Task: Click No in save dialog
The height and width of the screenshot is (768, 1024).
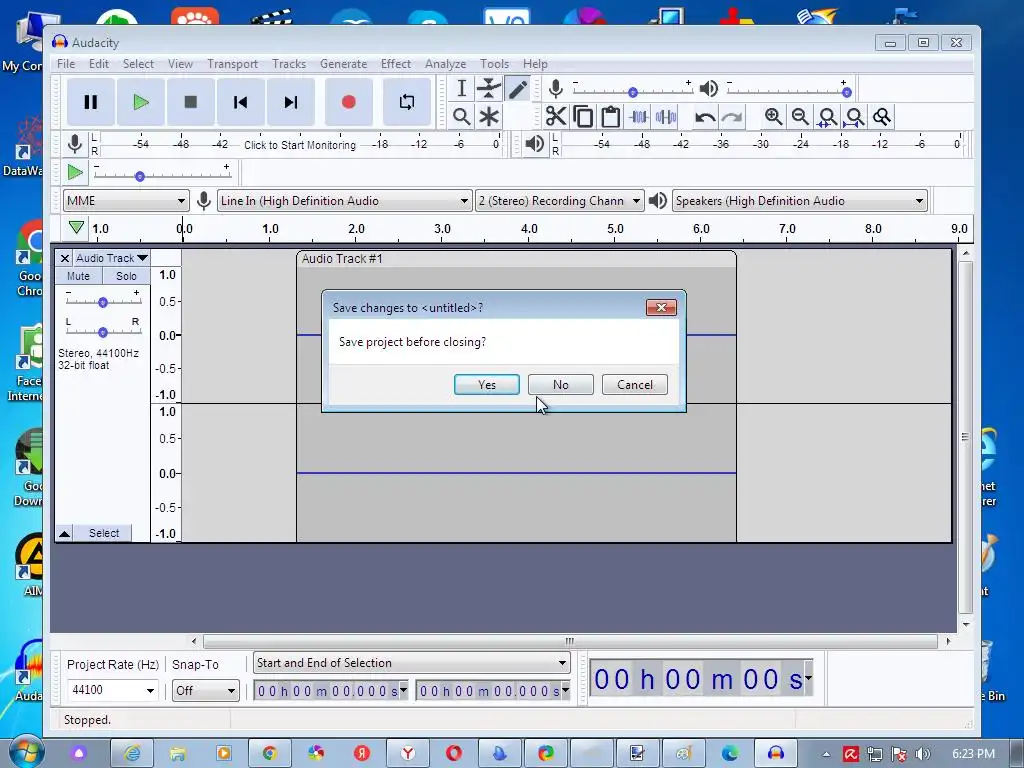Action: point(560,385)
